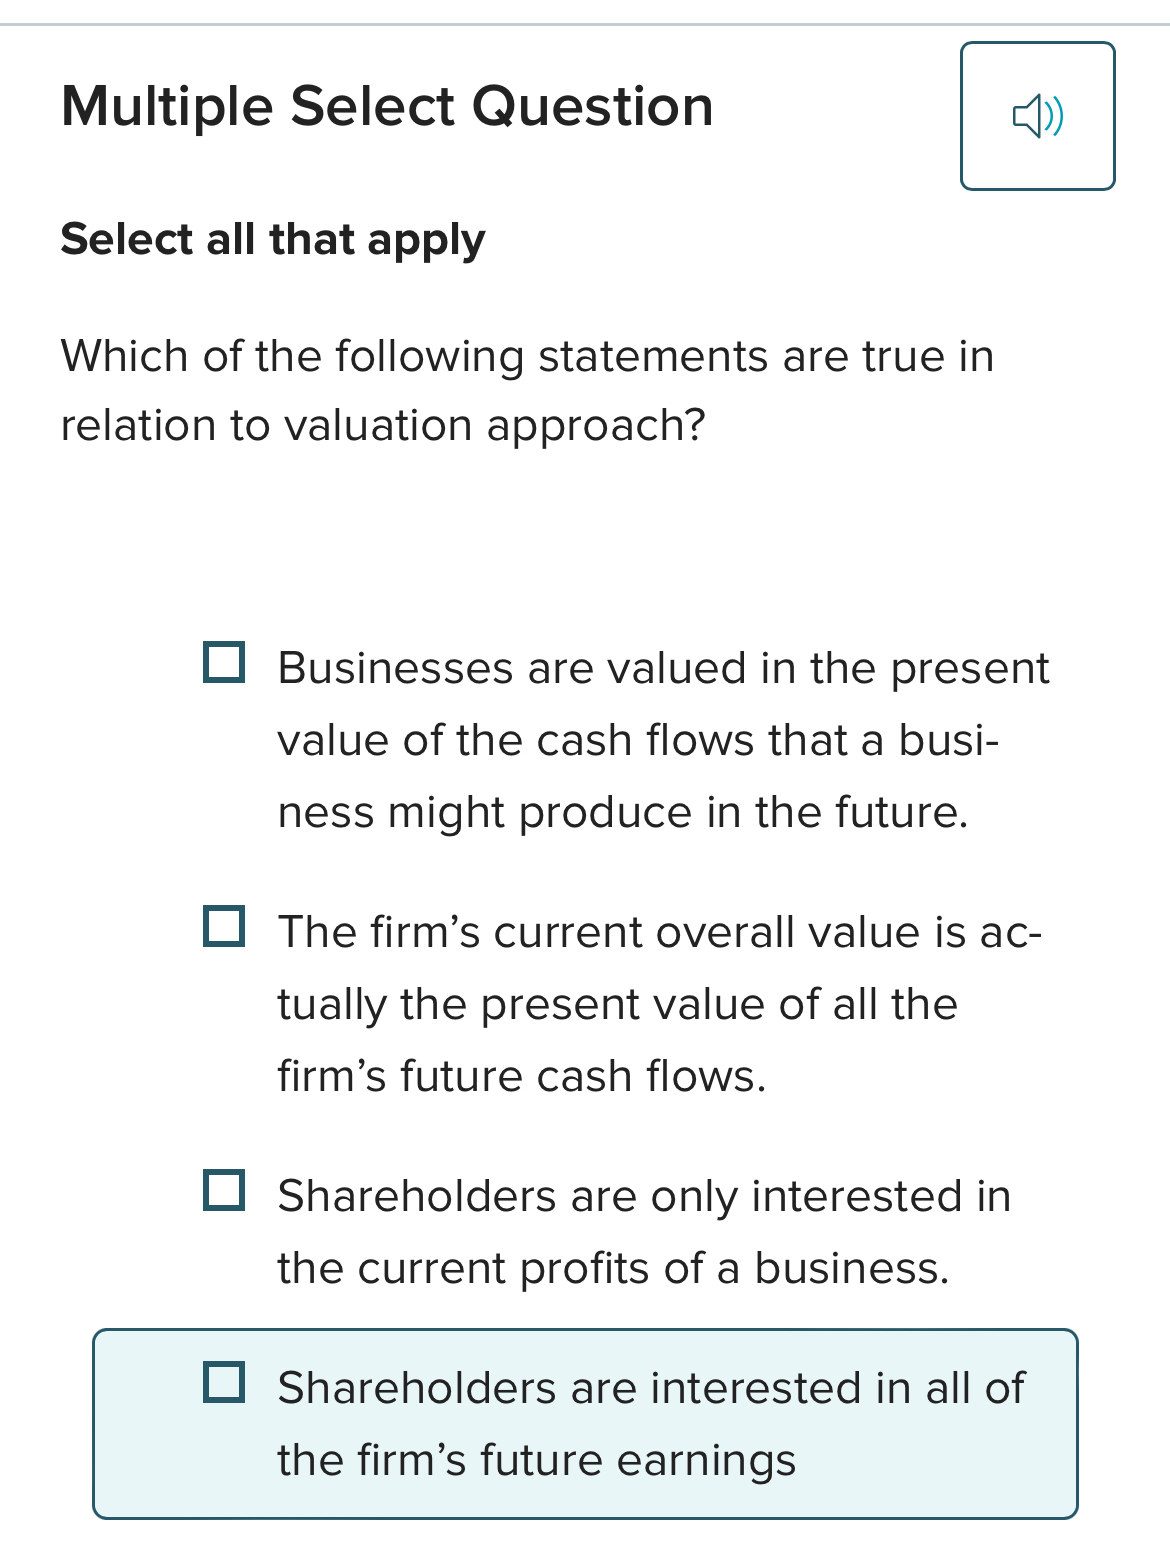Screen dimensions: 1170x1565
Task: Check the 'firm's current overall value' statement
Action: click(x=222, y=927)
